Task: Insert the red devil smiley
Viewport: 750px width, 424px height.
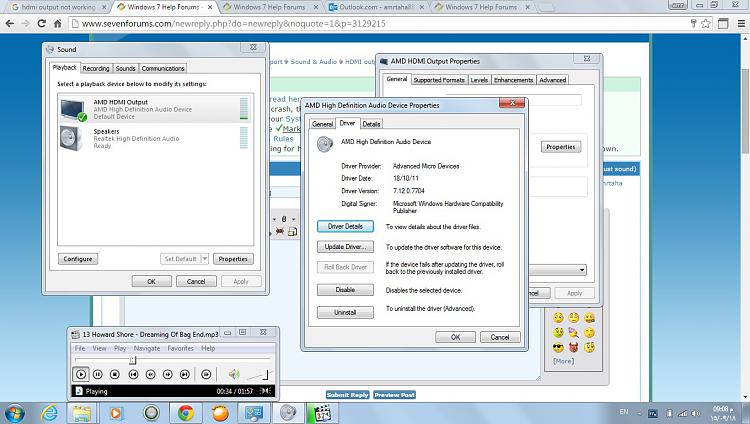Action: 574,347
